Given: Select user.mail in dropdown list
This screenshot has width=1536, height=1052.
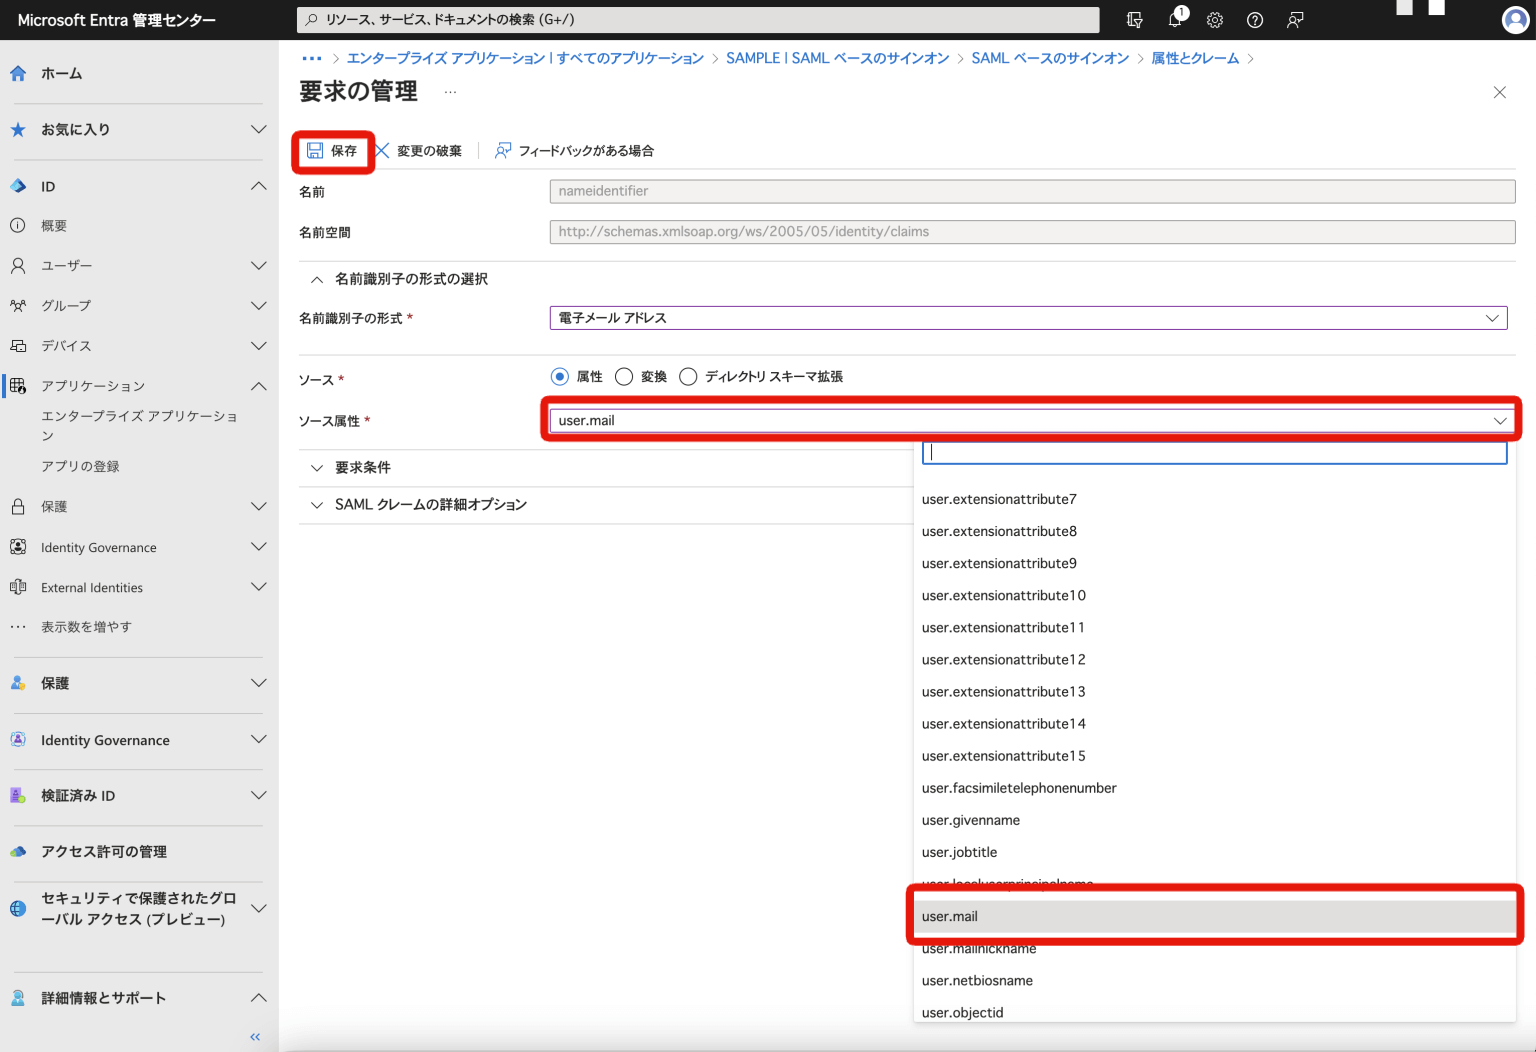Looking at the screenshot, I should (1214, 916).
